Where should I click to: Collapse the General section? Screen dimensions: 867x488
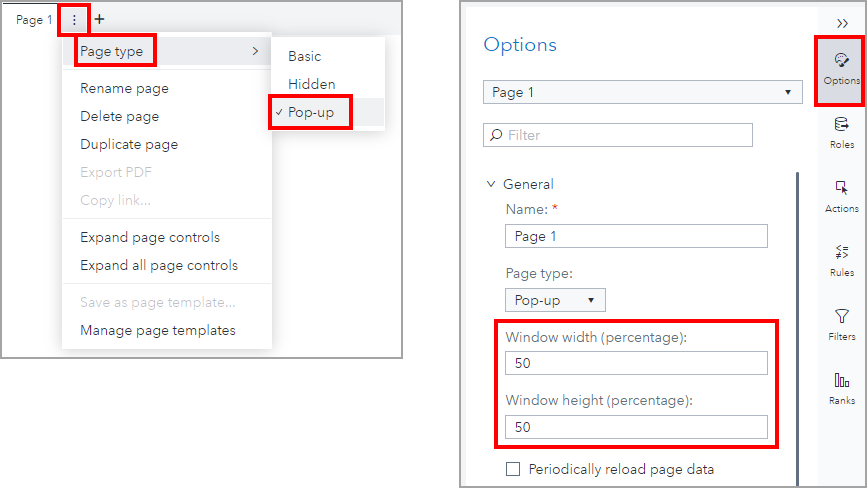491,184
